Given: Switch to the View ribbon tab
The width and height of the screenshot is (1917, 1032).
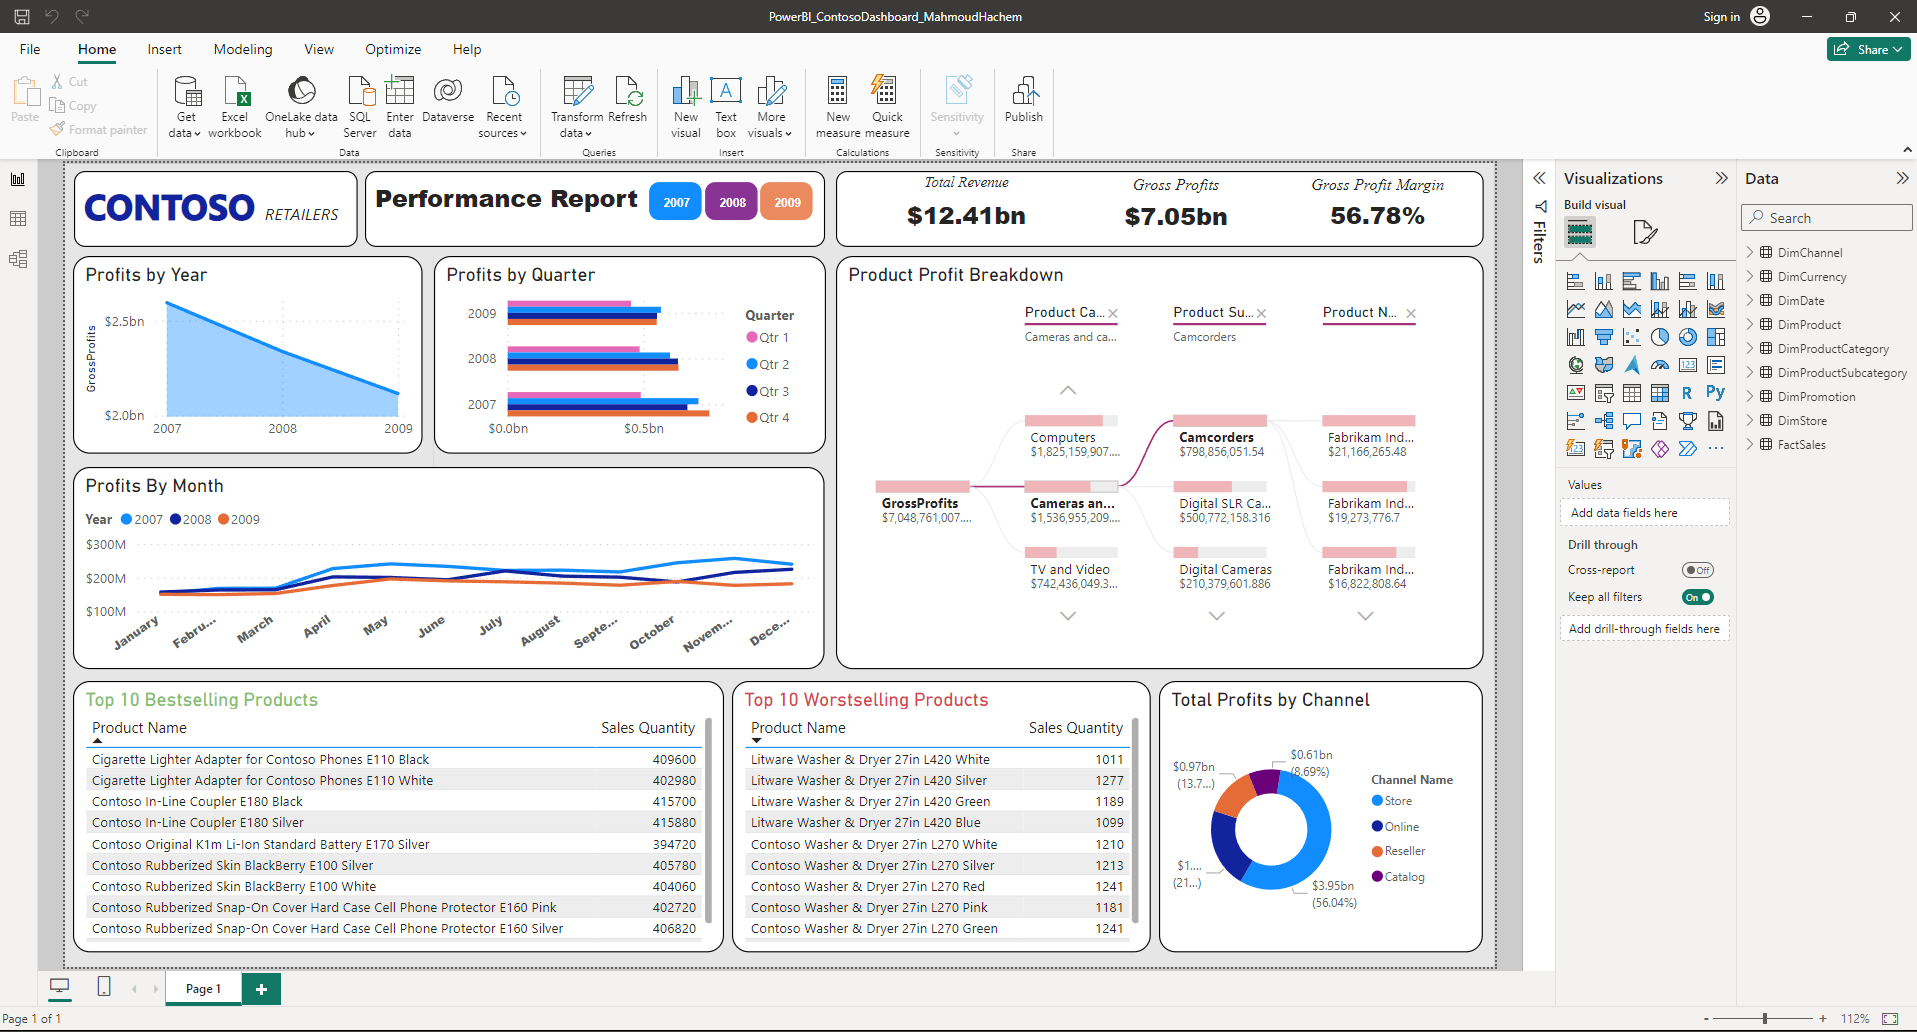Looking at the screenshot, I should coord(319,49).
